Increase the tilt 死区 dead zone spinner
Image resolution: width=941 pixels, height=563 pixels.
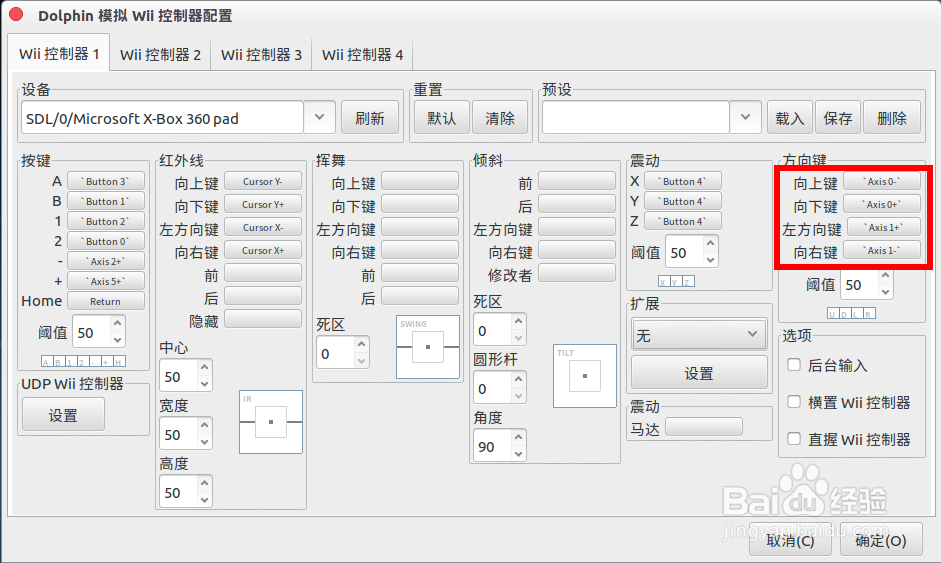519,322
